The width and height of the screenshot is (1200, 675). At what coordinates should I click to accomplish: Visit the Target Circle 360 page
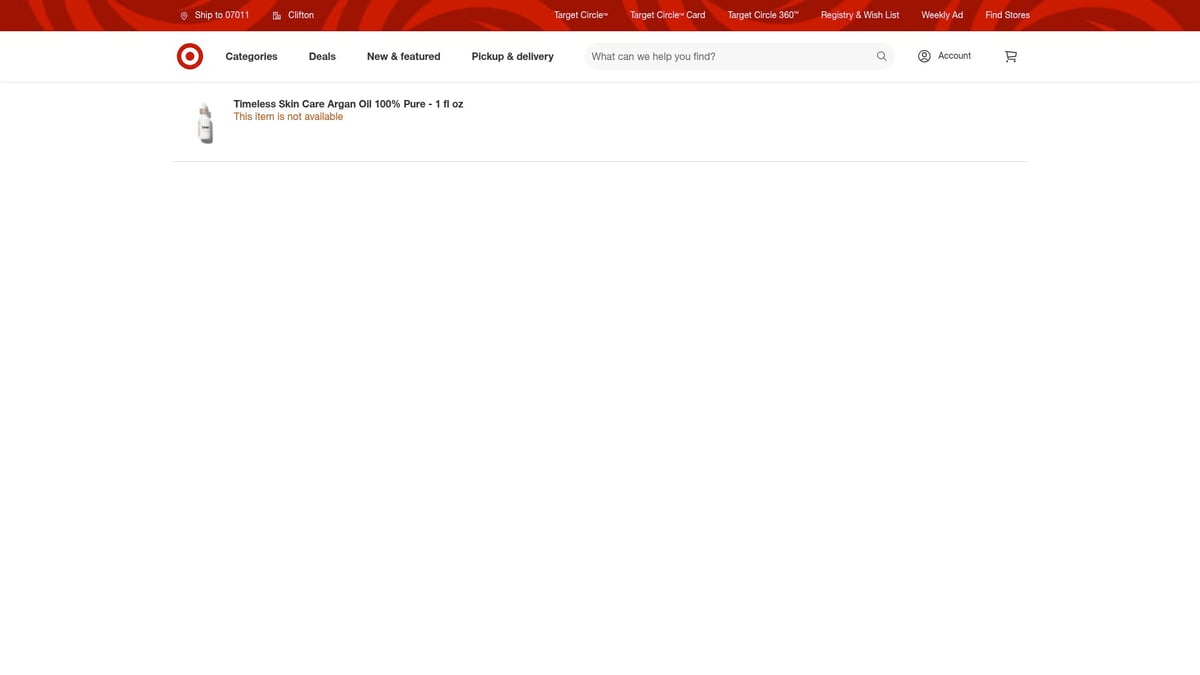(762, 16)
